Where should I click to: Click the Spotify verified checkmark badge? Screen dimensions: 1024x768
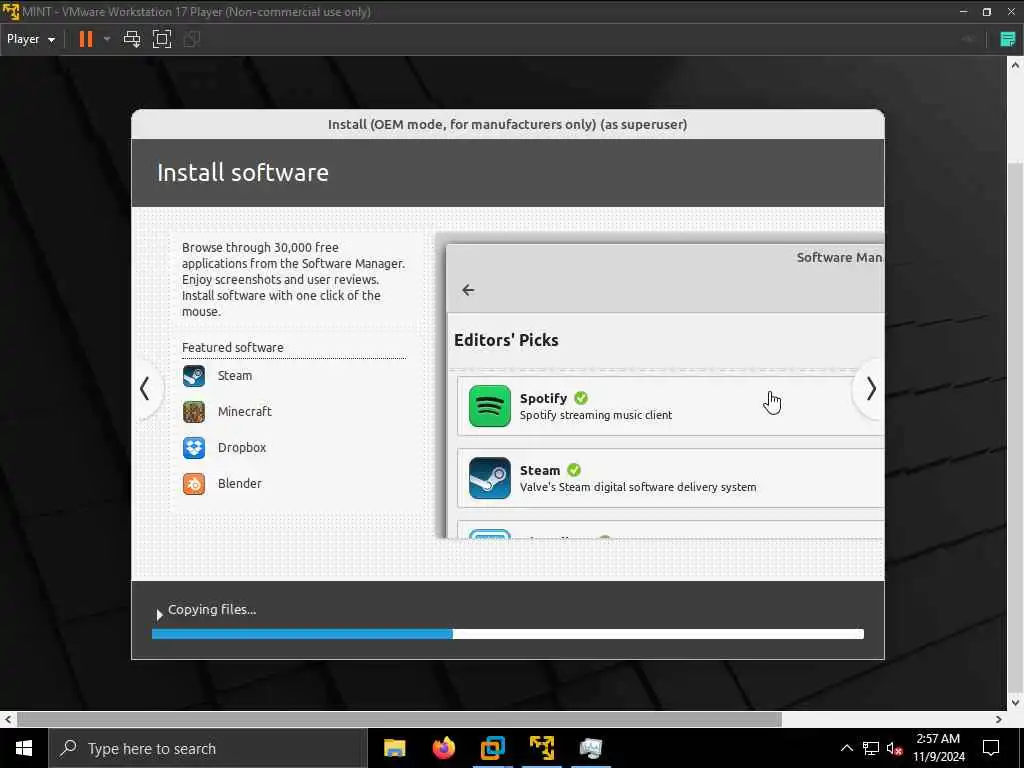point(581,398)
